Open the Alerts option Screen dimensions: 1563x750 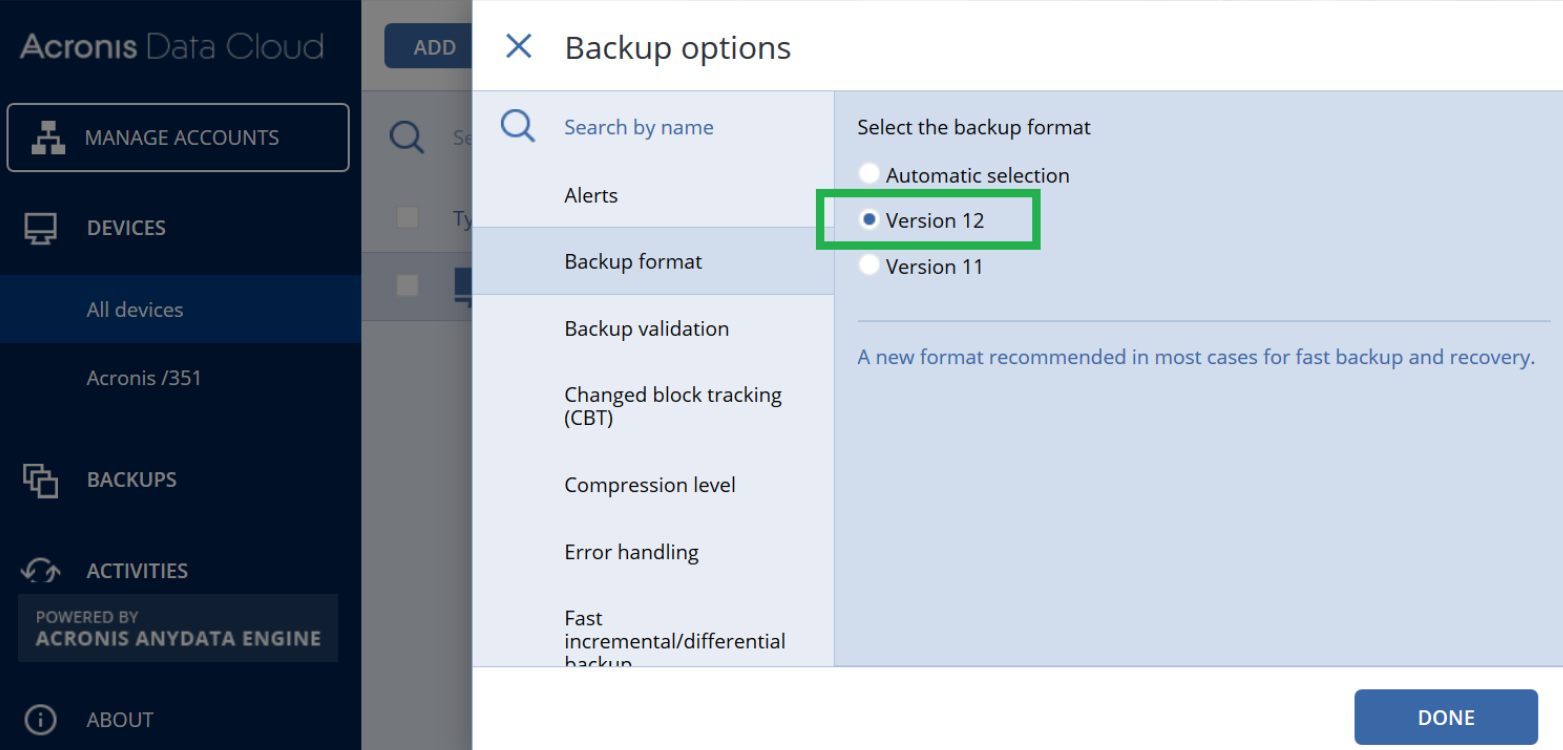pos(653,195)
